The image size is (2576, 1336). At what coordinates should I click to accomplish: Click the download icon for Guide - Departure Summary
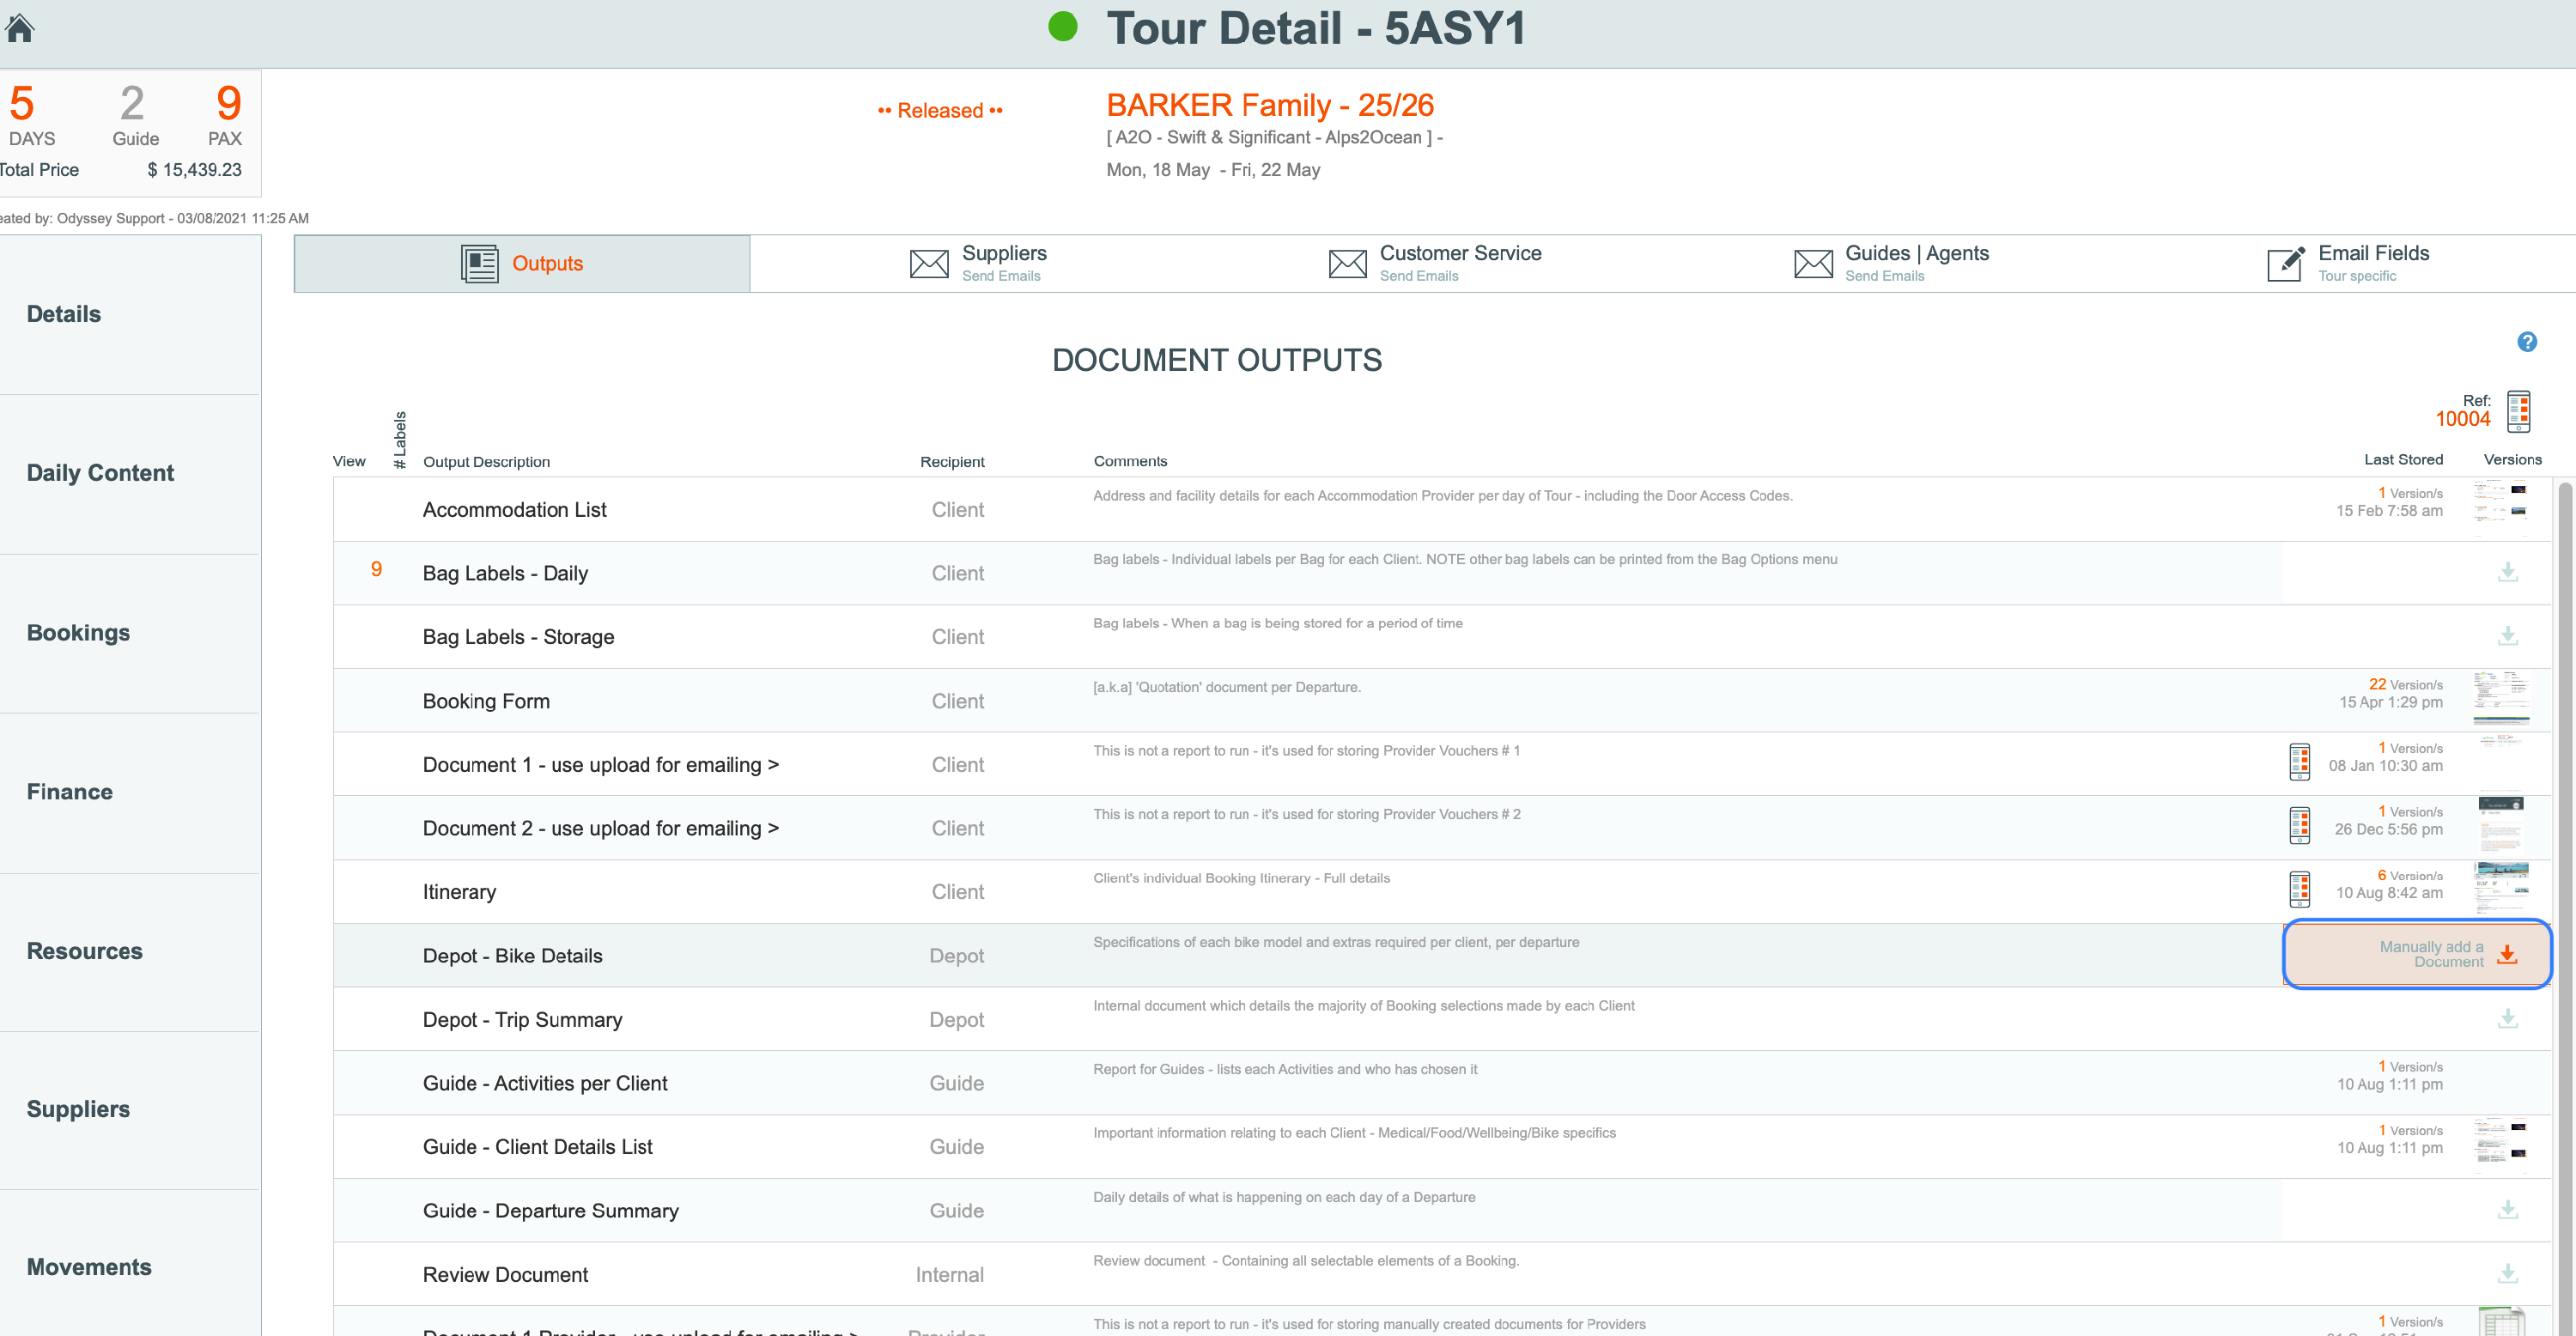[2508, 1210]
